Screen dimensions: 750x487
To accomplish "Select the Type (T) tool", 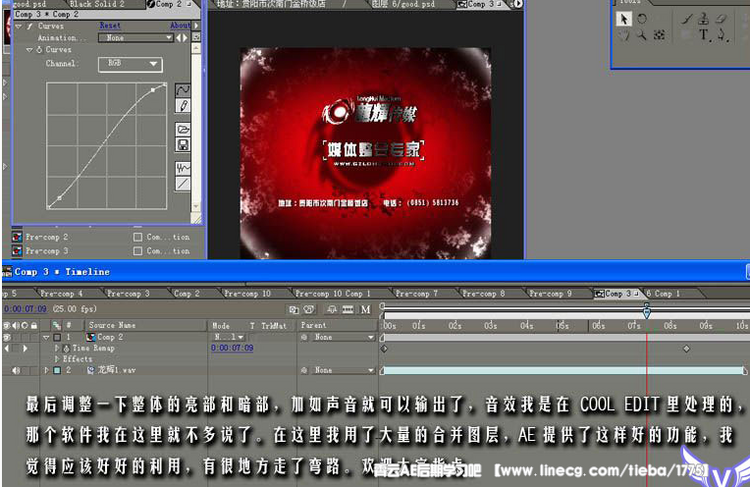I will pos(703,35).
